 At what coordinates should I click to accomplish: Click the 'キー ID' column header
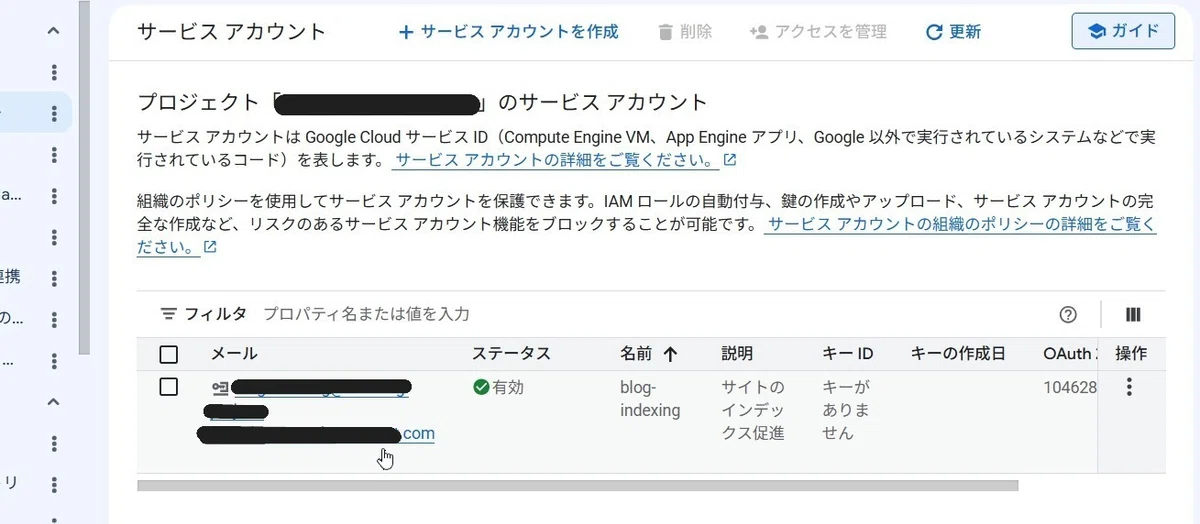tap(847, 354)
